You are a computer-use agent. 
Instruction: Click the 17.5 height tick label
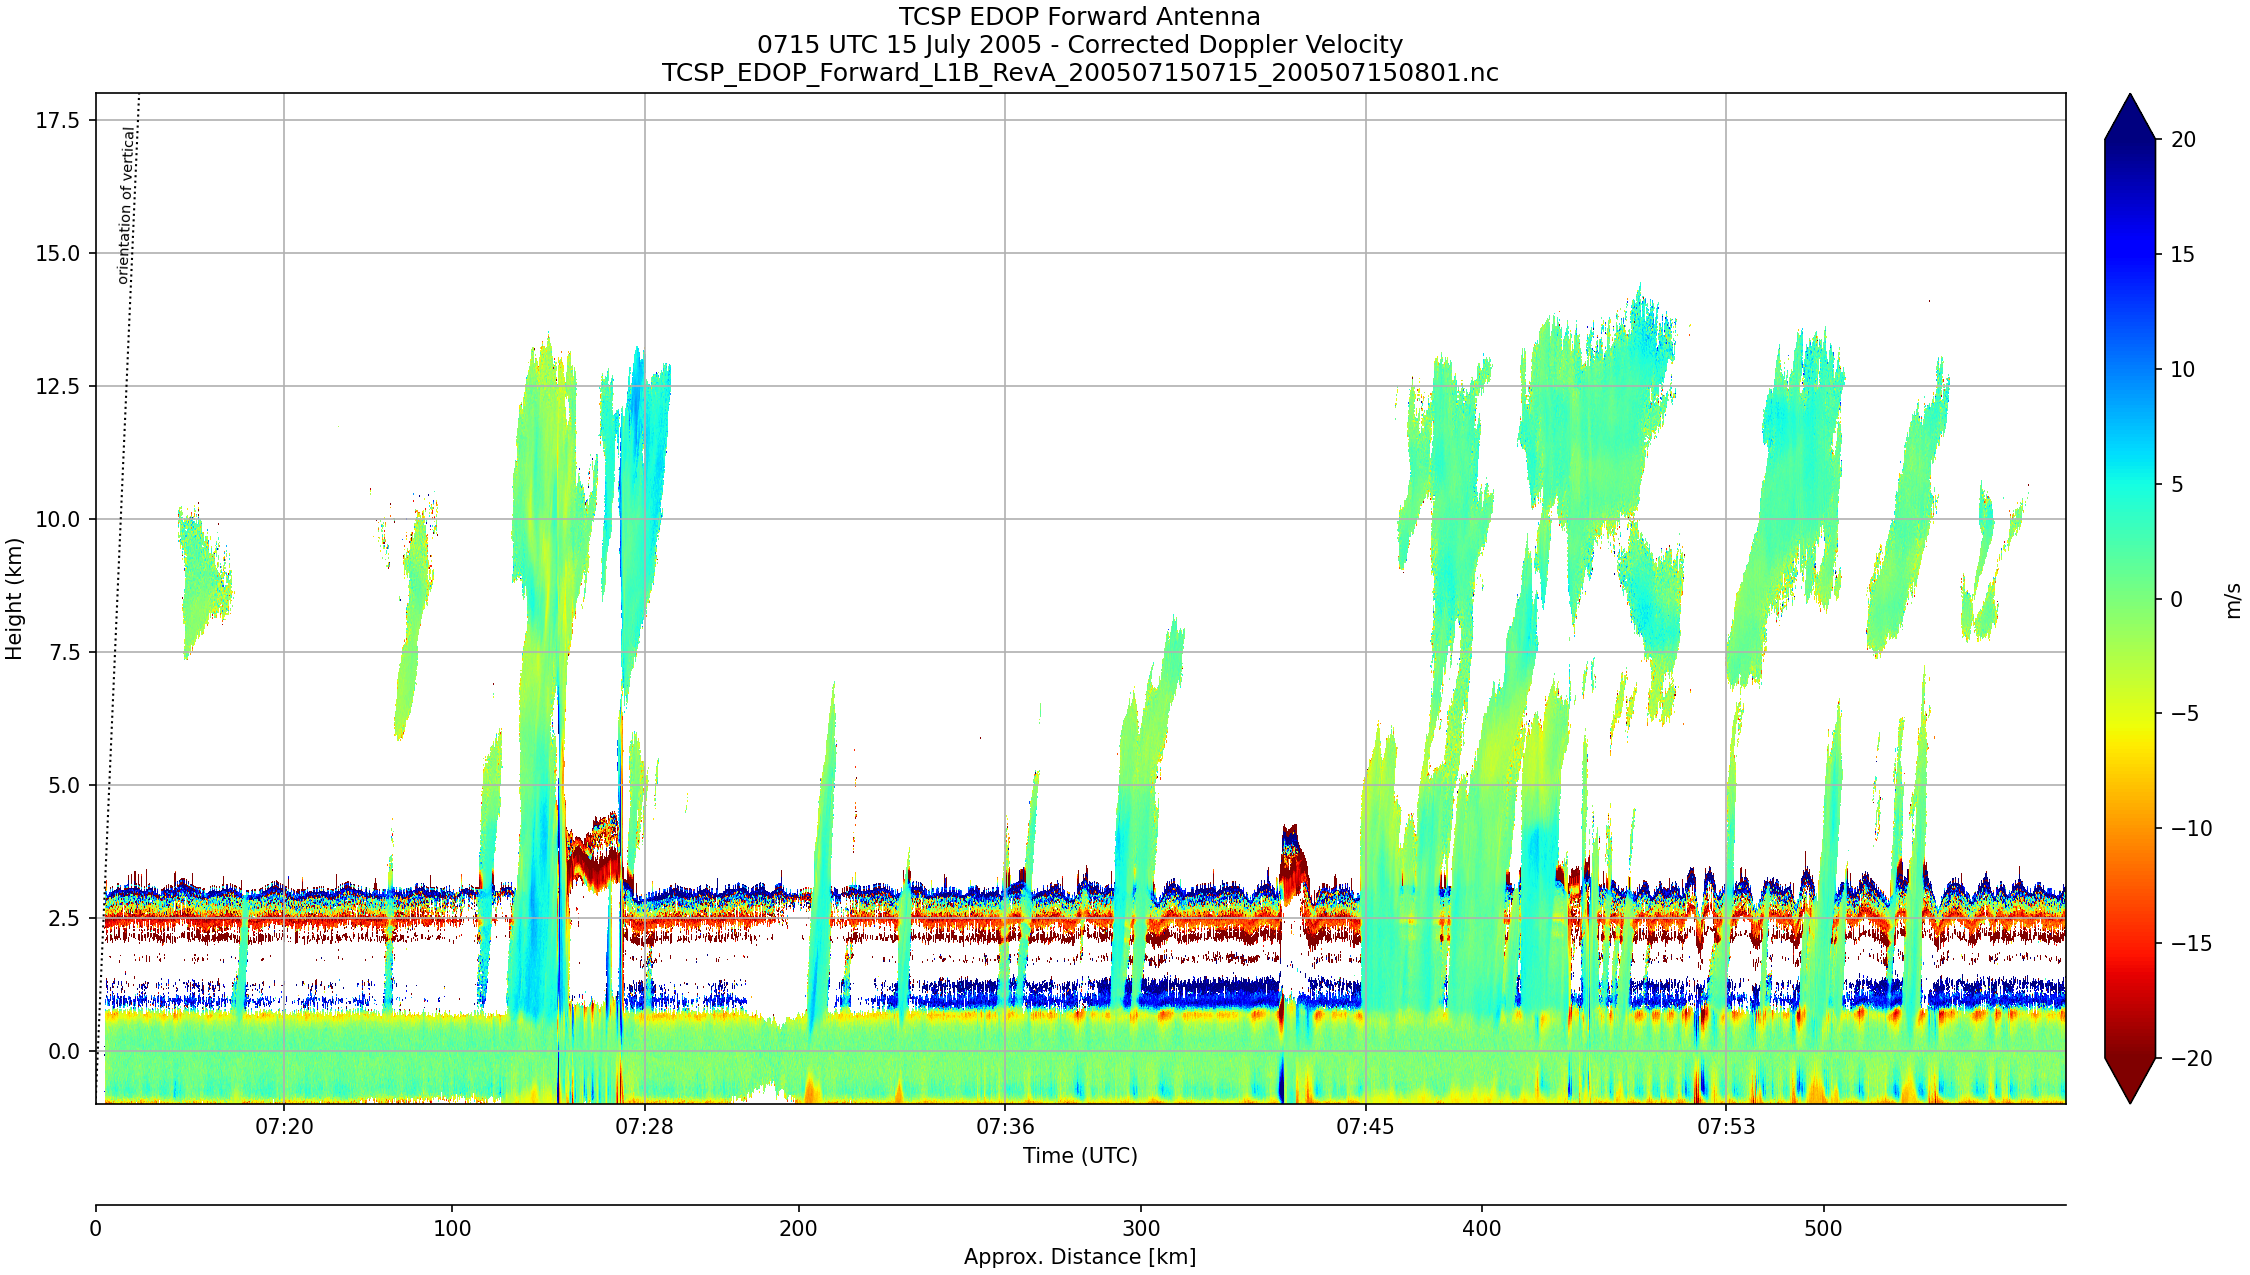click(x=58, y=121)
